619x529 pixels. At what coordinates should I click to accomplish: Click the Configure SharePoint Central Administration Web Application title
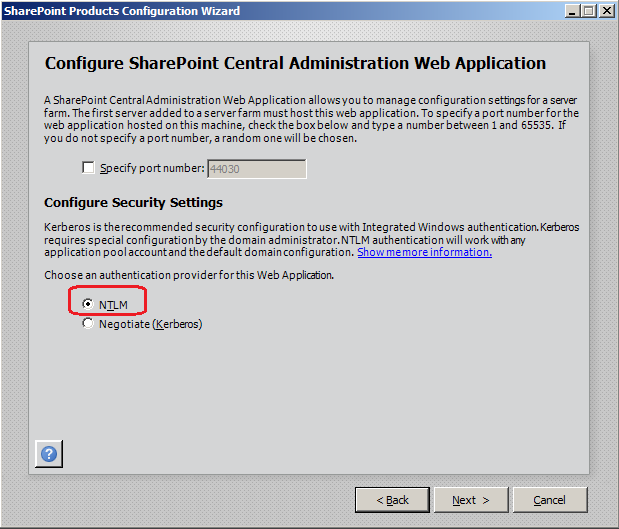coord(295,64)
